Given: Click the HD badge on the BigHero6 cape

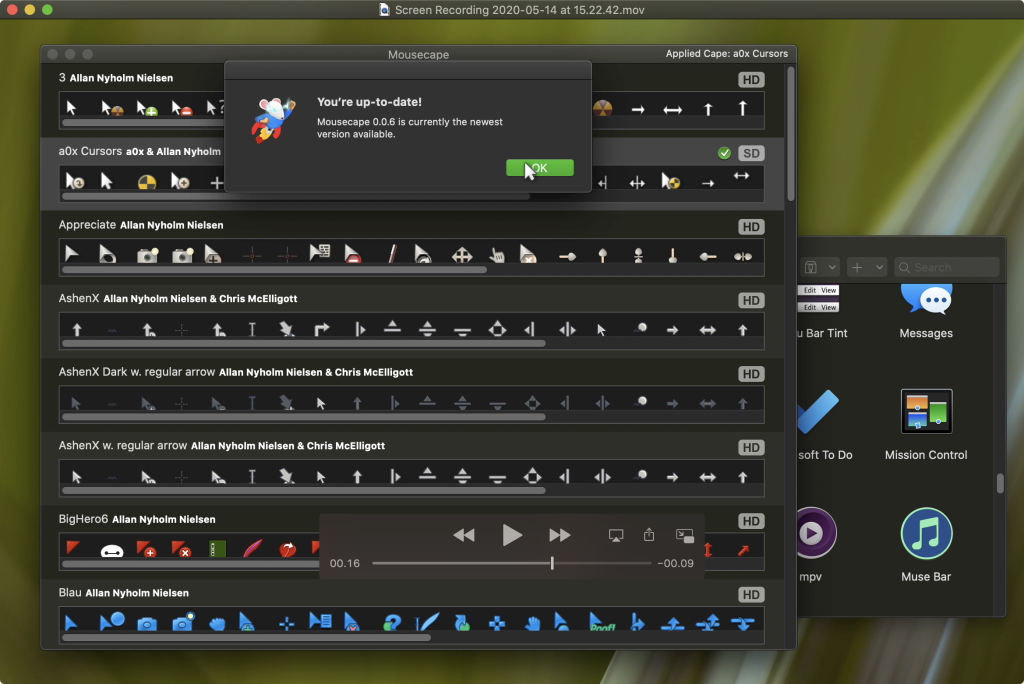Looking at the screenshot, I should pyautogui.click(x=751, y=521).
